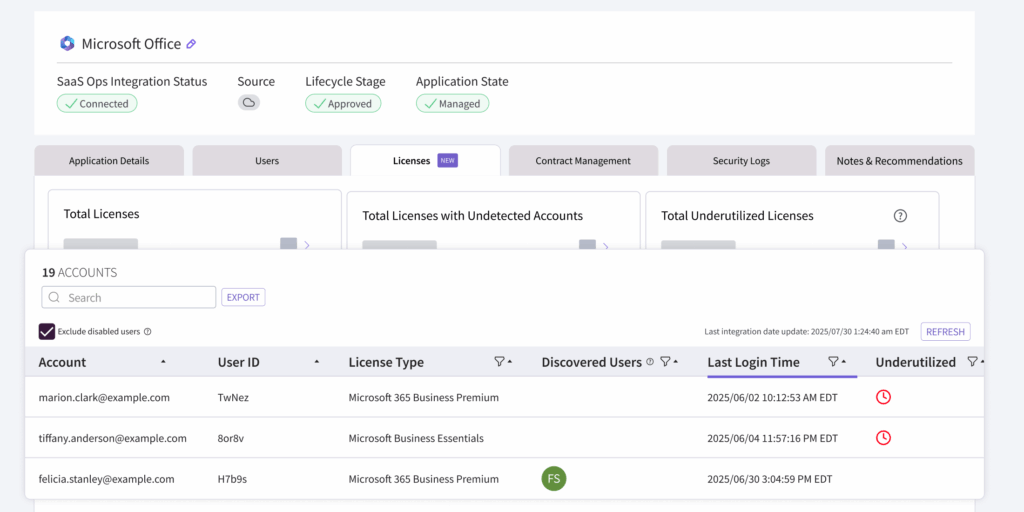
Task: Open the License Type column filter
Action: 499,362
